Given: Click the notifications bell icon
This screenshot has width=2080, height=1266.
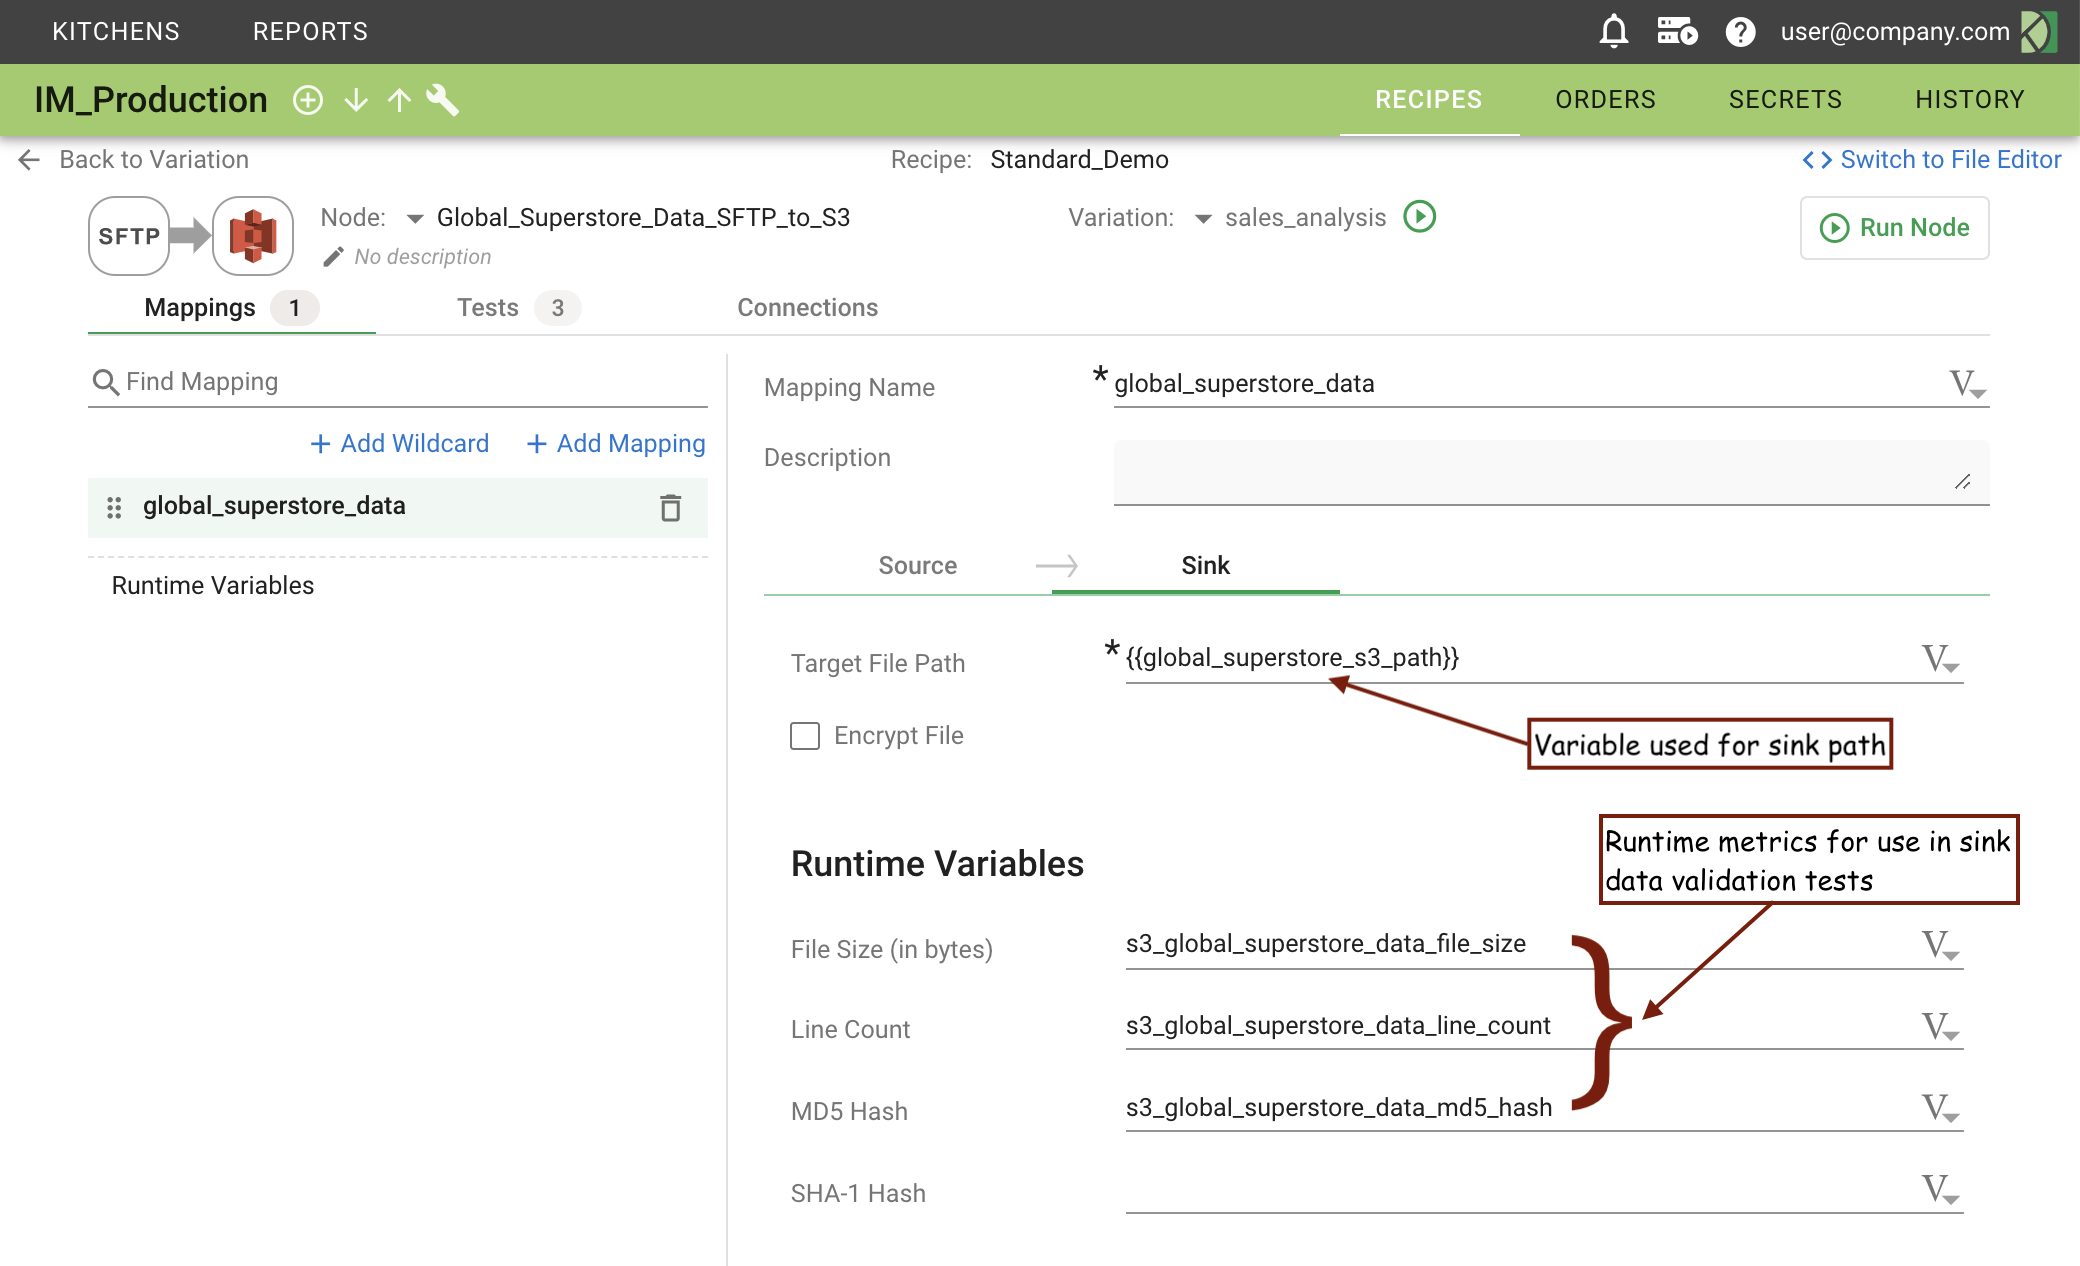Looking at the screenshot, I should (1613, 31).
